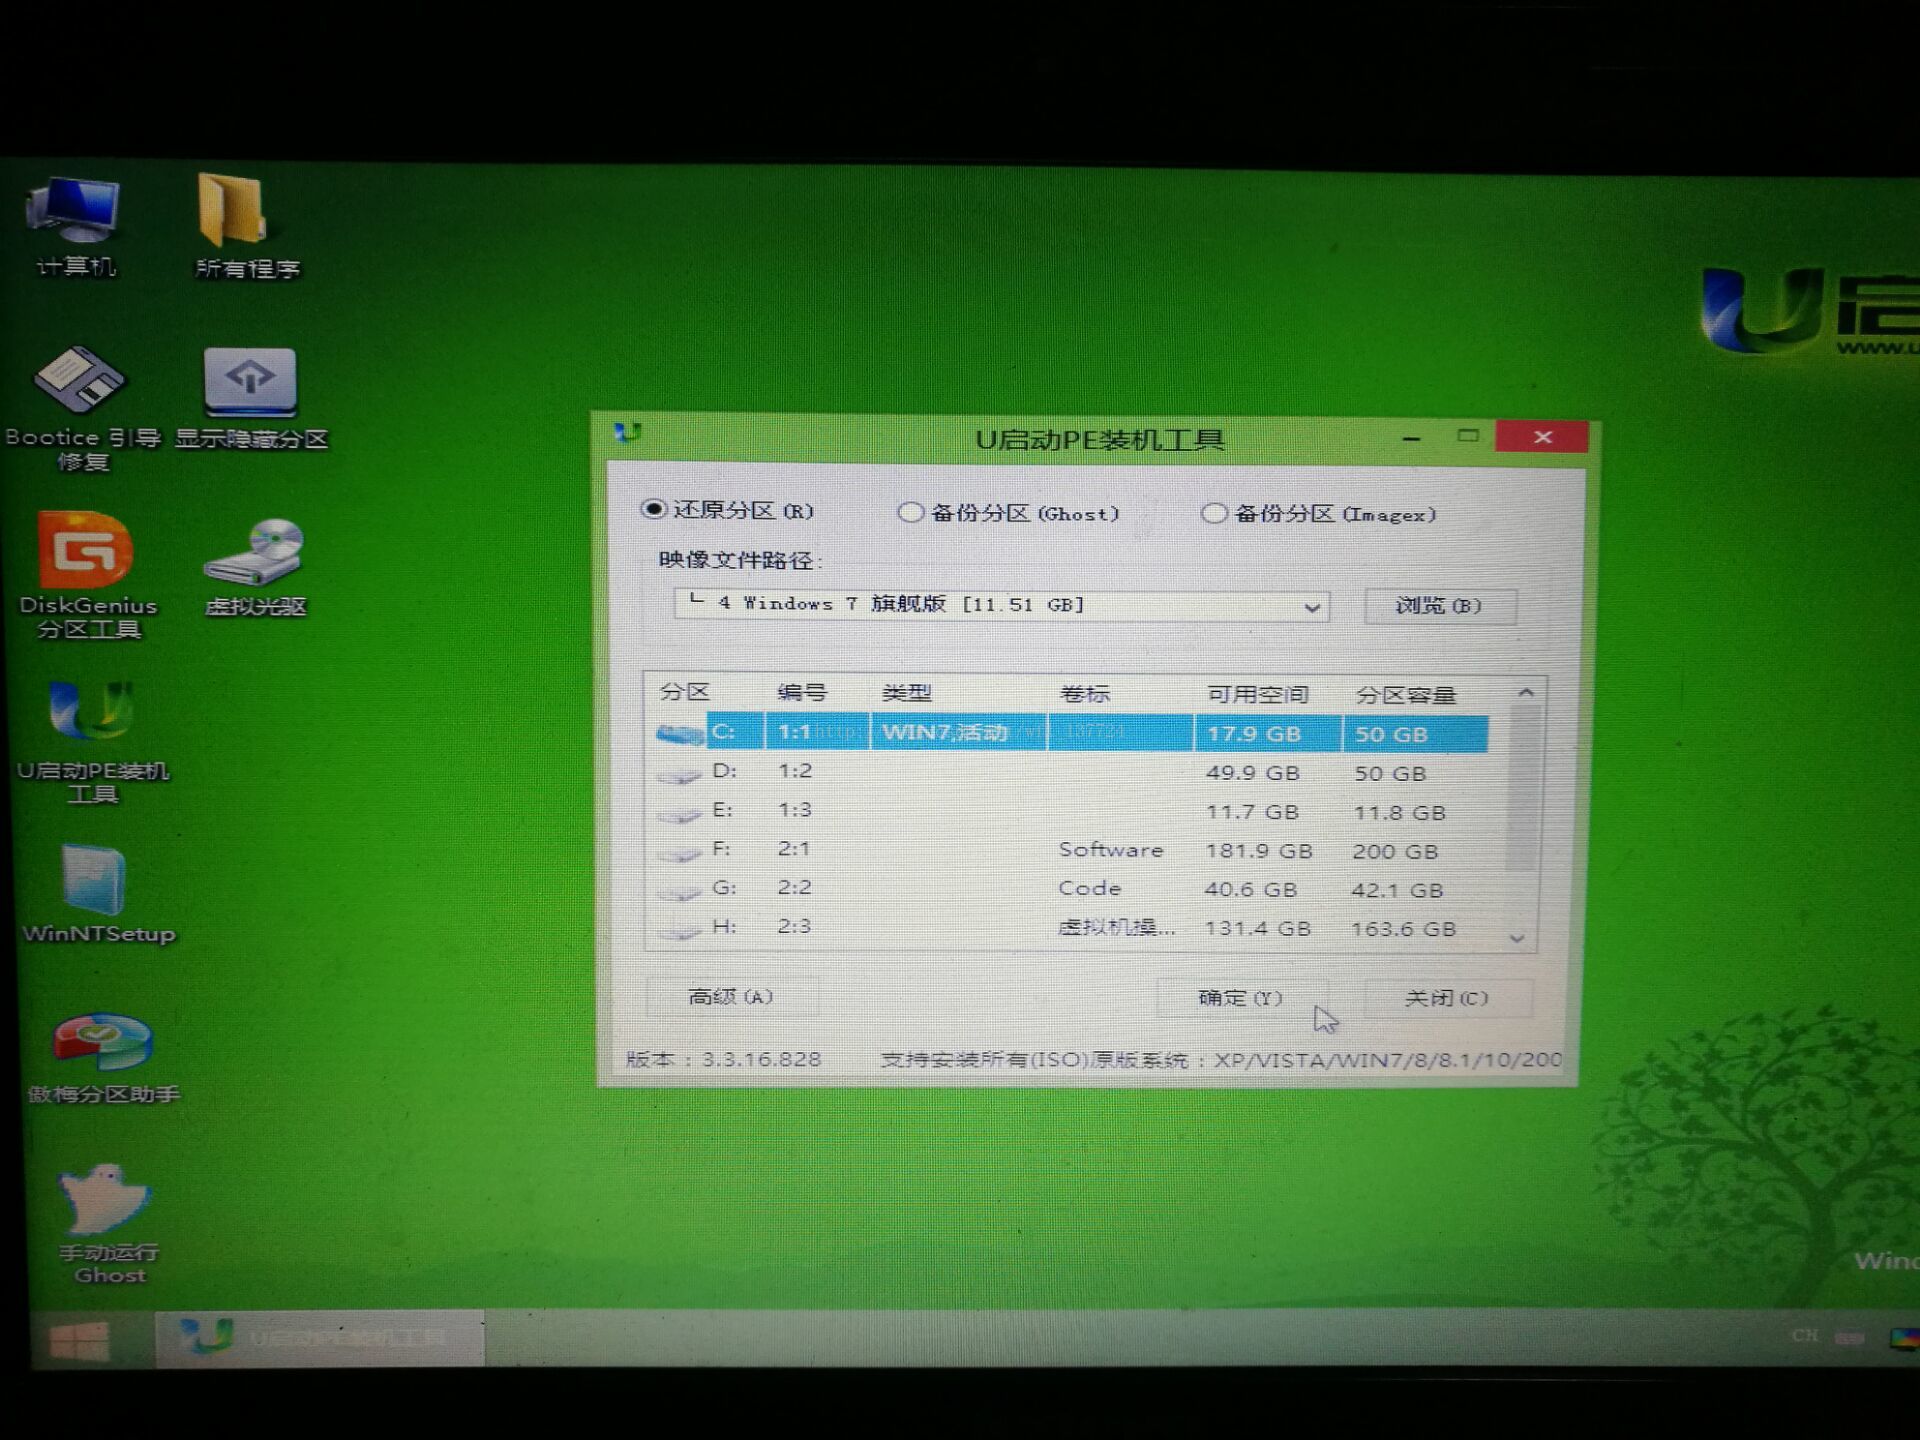Image resolution: width=1920 pixels, height=1440 pixels.
Task: Close the U启动PE装机工具 window
Action: (1543, 437)
